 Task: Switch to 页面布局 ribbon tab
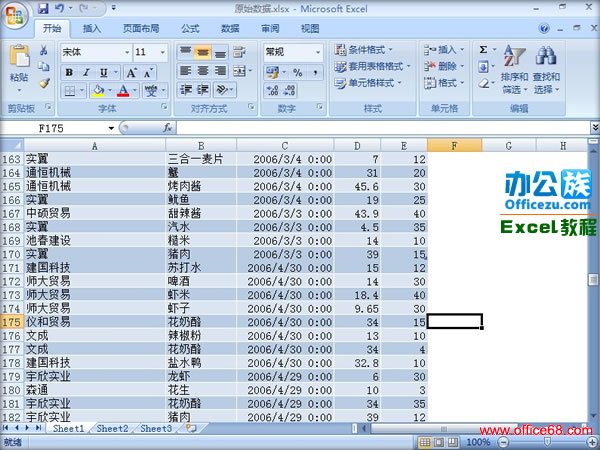140,29
